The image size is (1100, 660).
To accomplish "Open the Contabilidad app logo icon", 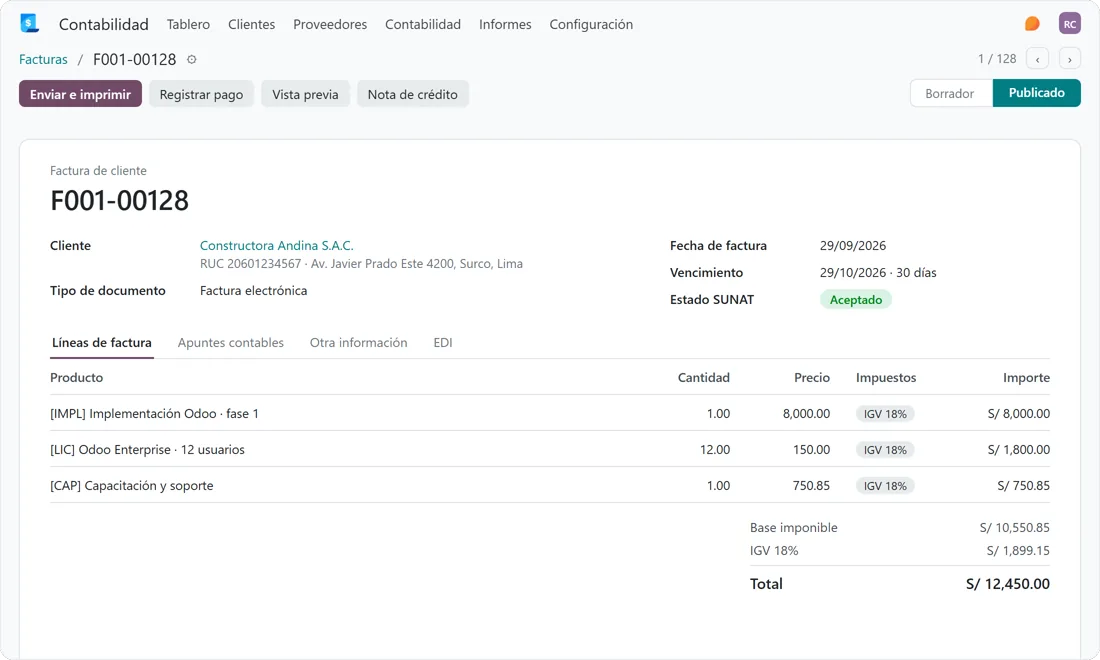I will pyautogui.click(x=29, y=23).
